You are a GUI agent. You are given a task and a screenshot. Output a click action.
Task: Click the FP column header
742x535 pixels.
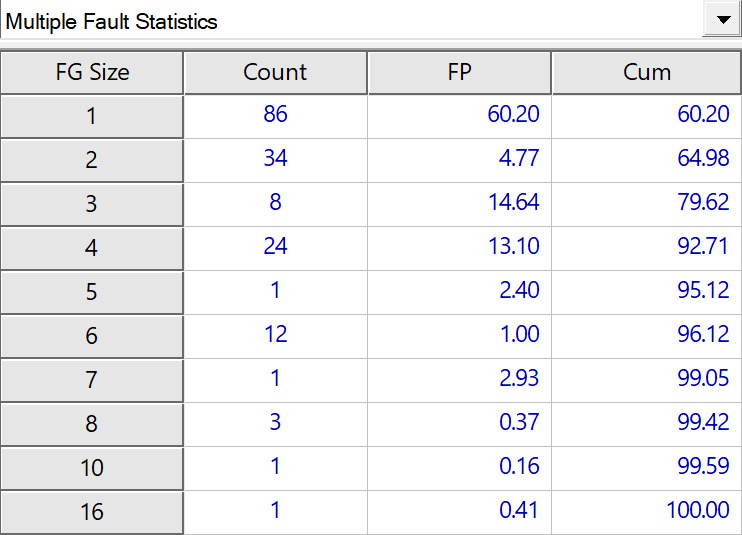pos(459,73)
